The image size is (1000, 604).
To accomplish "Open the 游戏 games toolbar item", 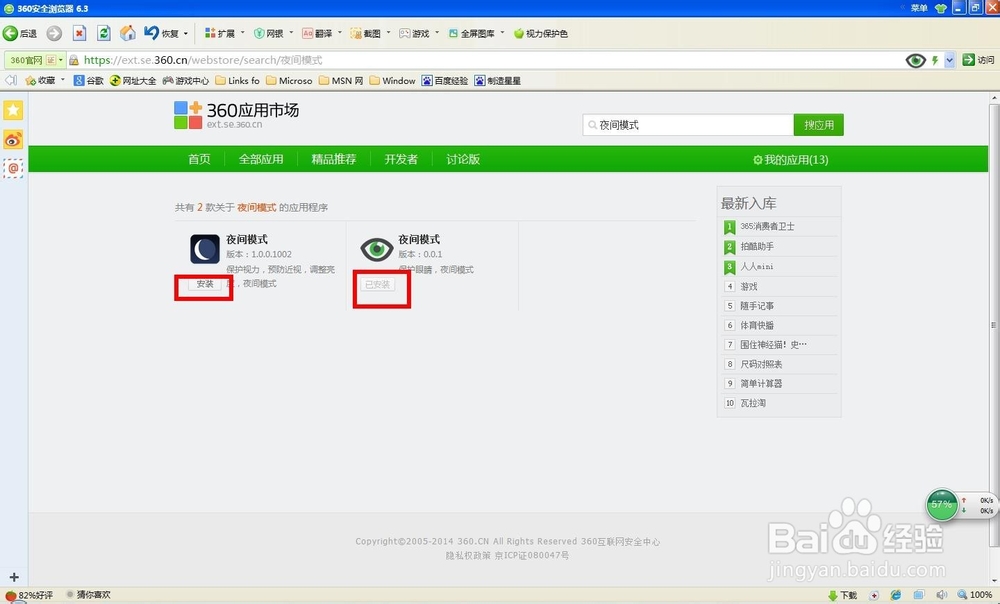I will (x=414, y=33).
